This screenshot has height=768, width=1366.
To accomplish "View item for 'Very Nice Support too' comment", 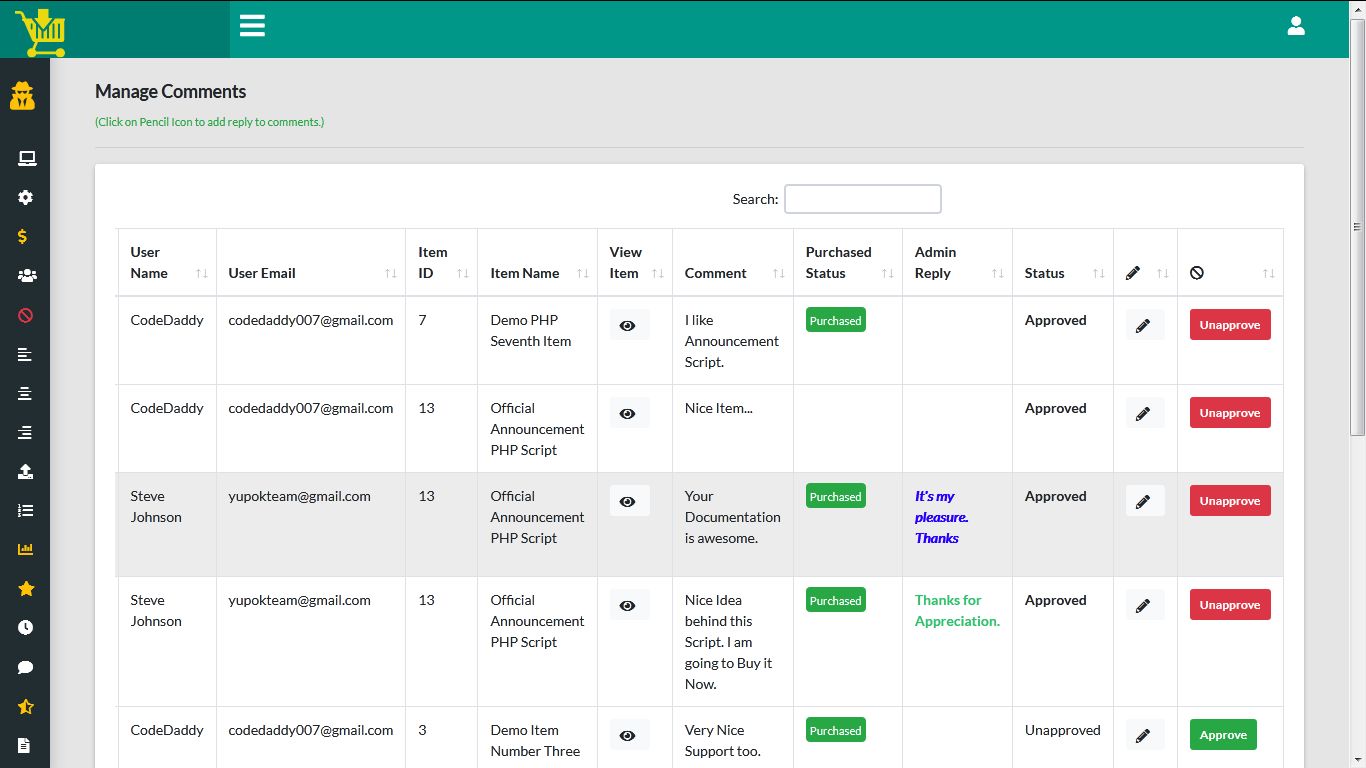I will (628, 736).
